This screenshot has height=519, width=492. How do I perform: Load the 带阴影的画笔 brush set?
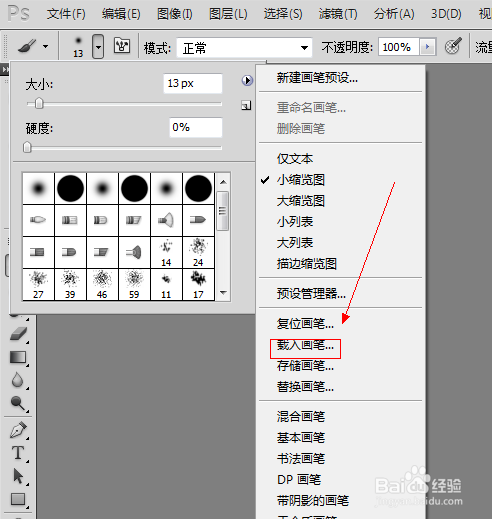pos(313,500)
